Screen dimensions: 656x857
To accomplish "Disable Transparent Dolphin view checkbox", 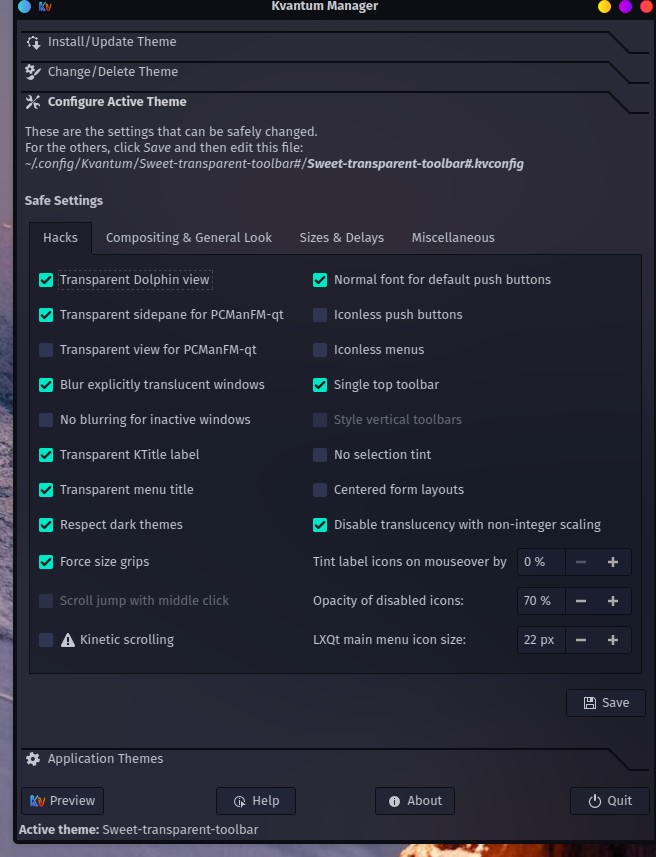I will click(46, 280).
